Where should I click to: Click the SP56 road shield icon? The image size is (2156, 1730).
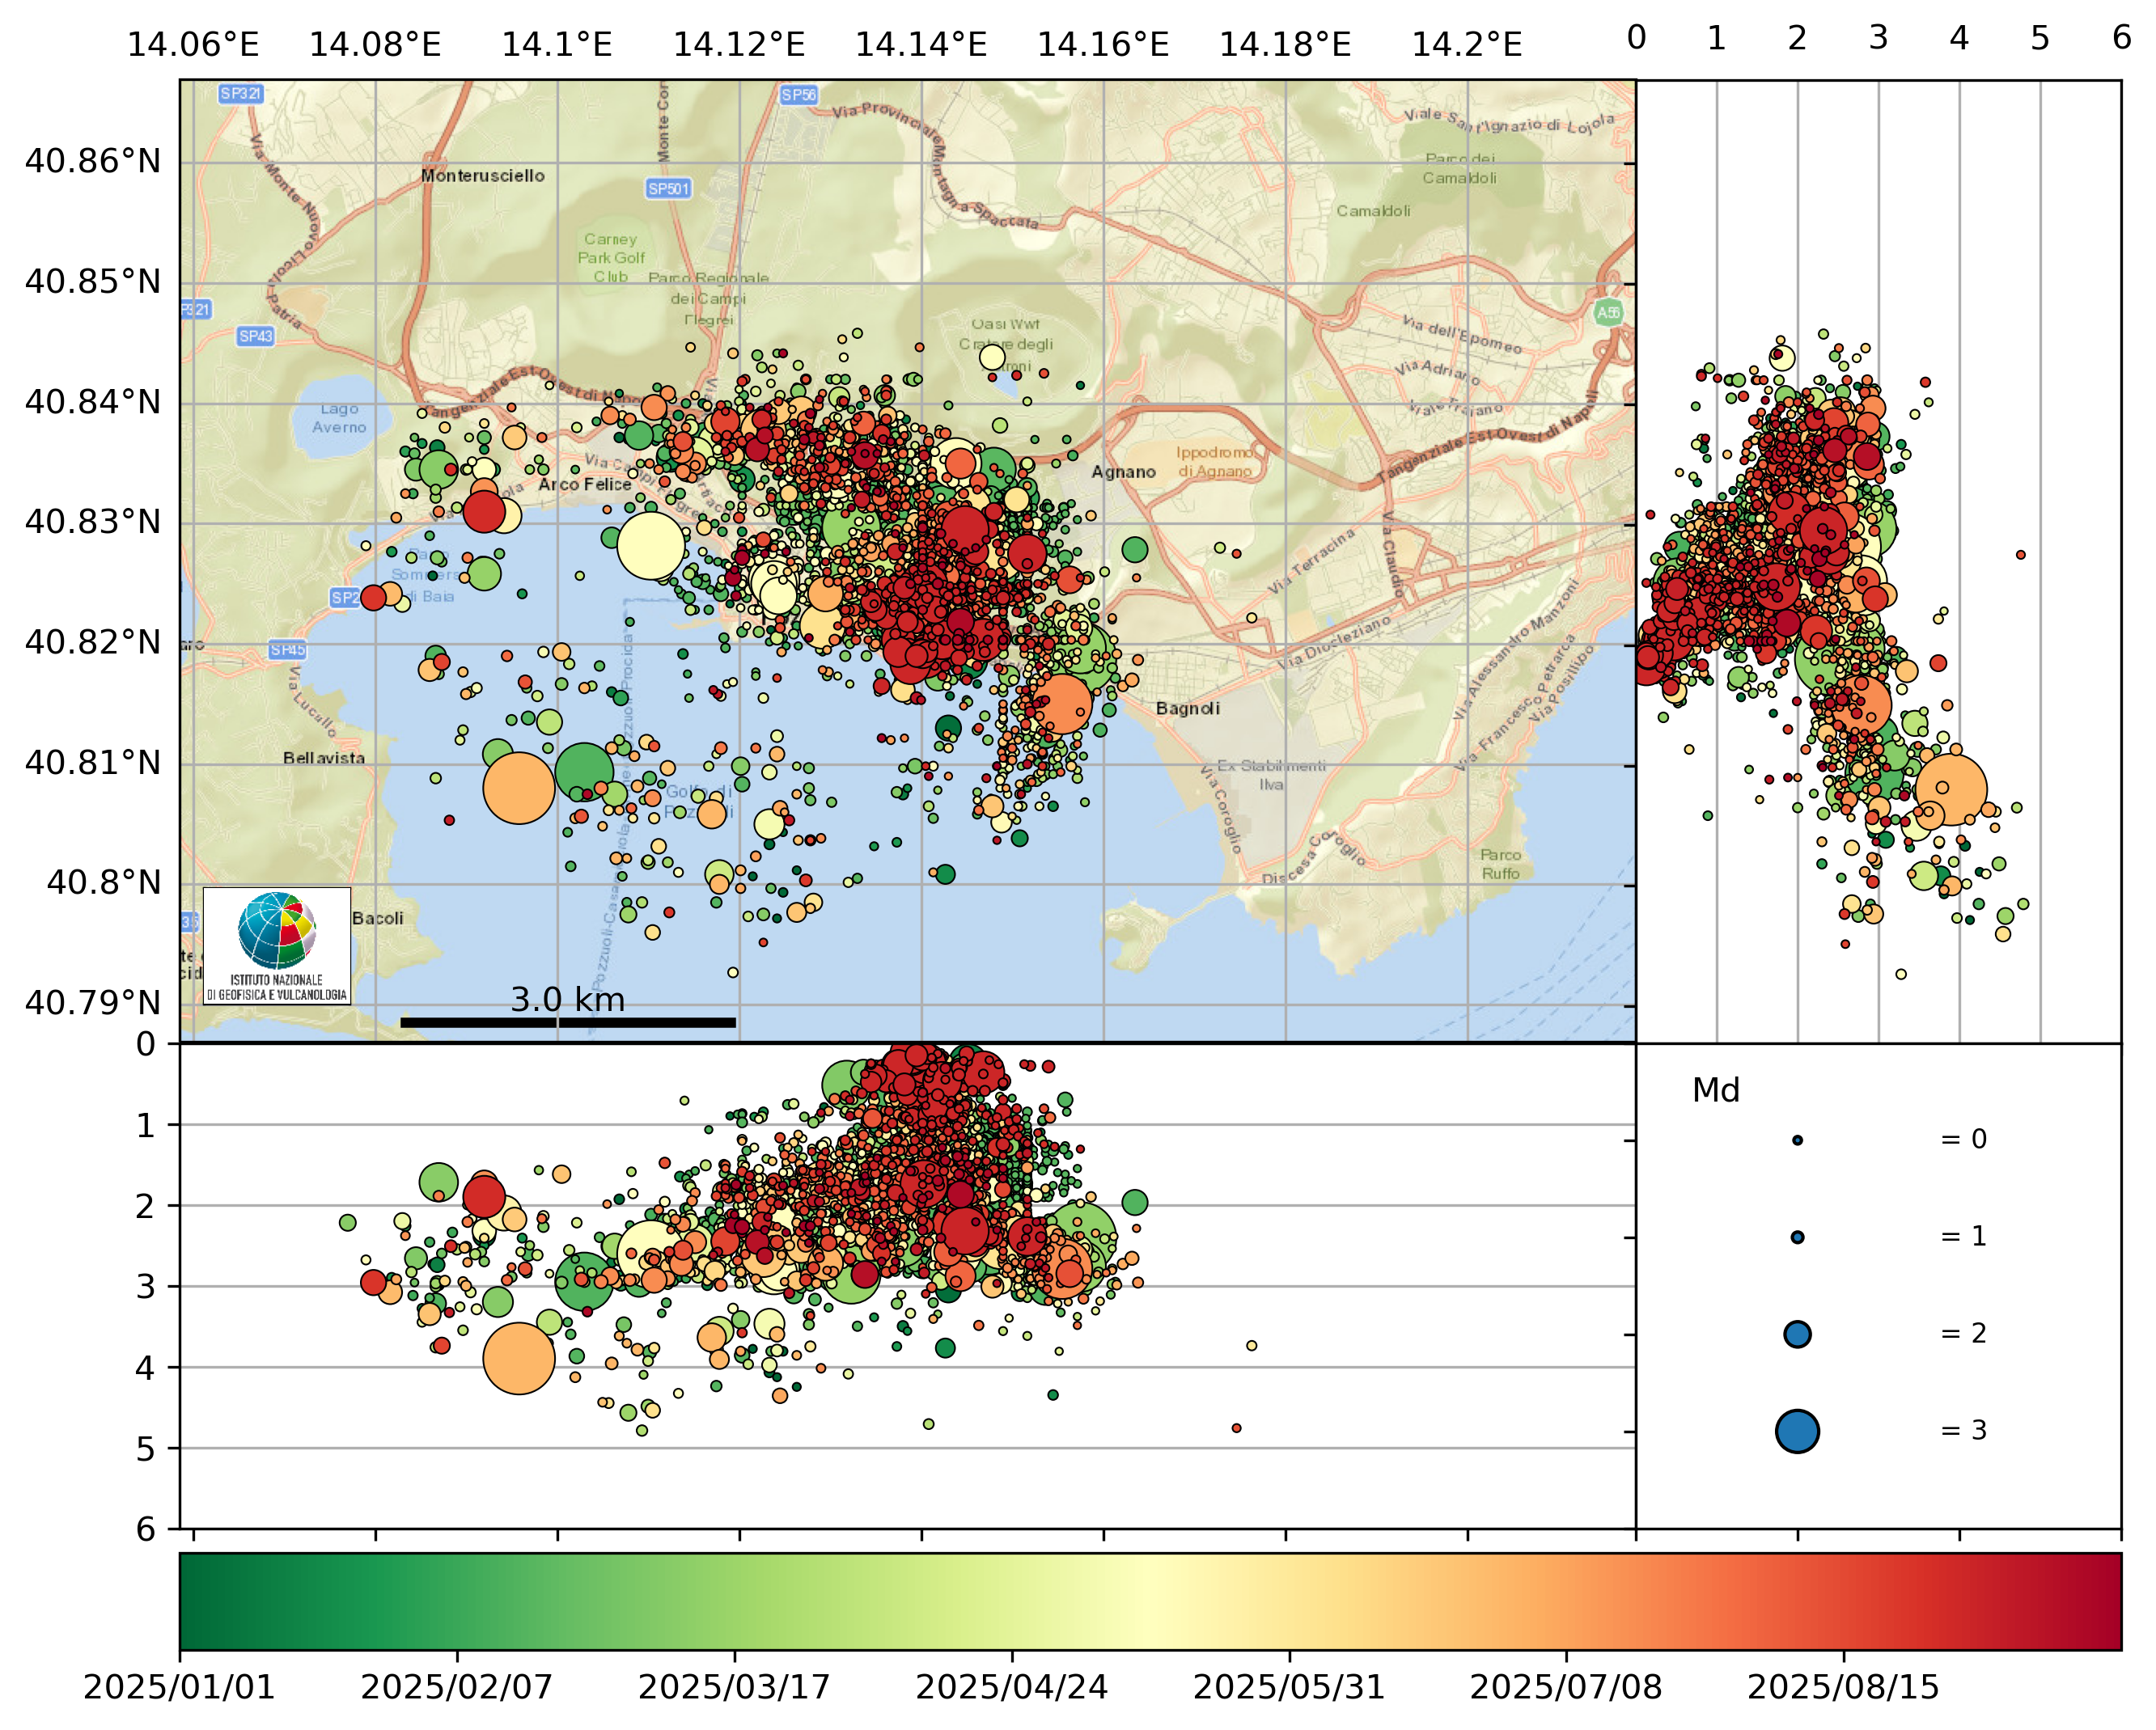798,95
